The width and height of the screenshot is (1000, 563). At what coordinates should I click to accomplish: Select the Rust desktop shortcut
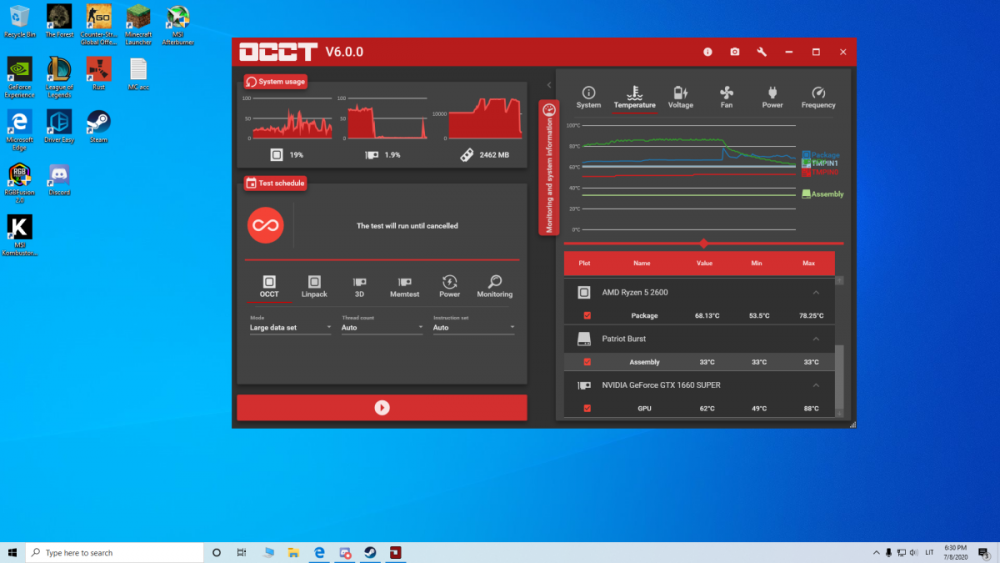click(x=98, y=74)
